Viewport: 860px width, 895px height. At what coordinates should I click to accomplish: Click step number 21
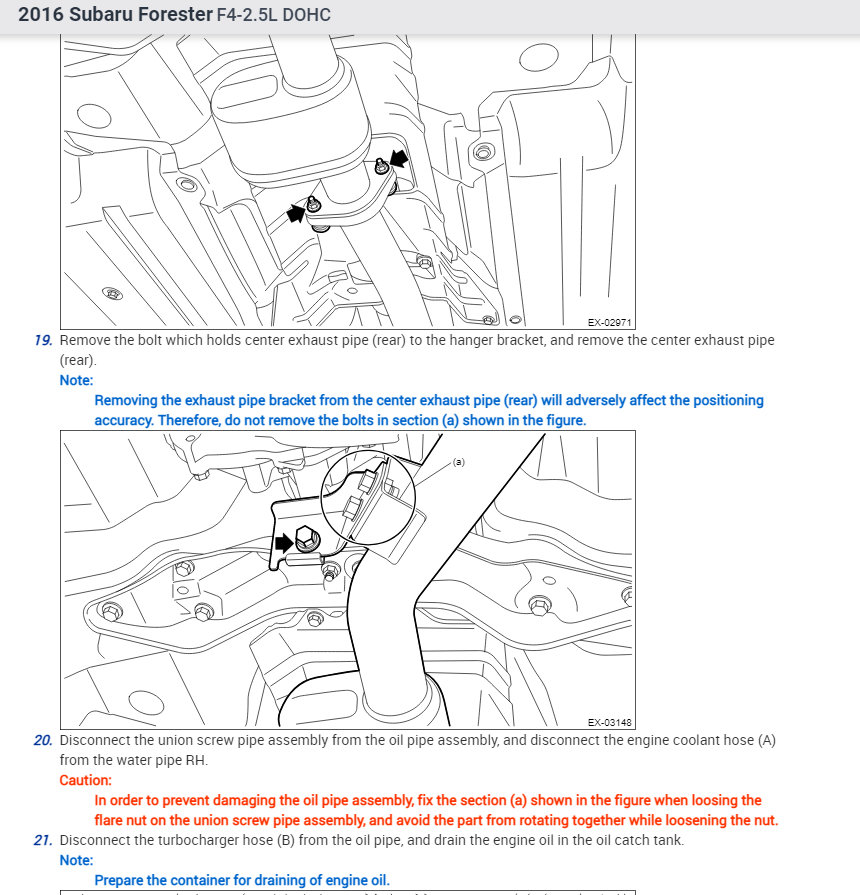[43, 840]
